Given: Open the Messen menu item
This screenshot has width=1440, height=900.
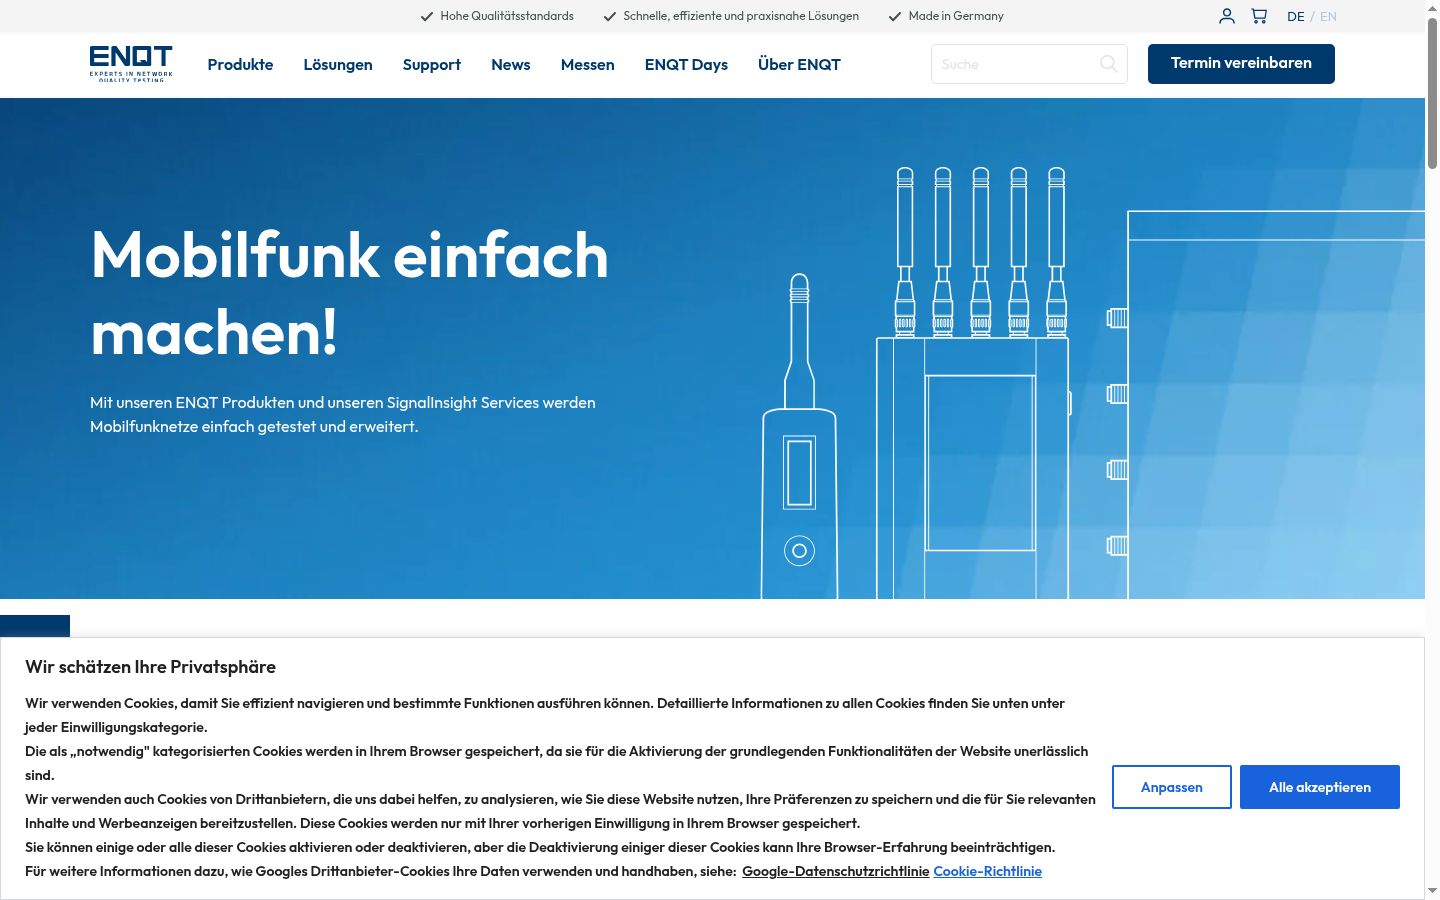Looking at the screenshot, I should (x=588, y=65).
